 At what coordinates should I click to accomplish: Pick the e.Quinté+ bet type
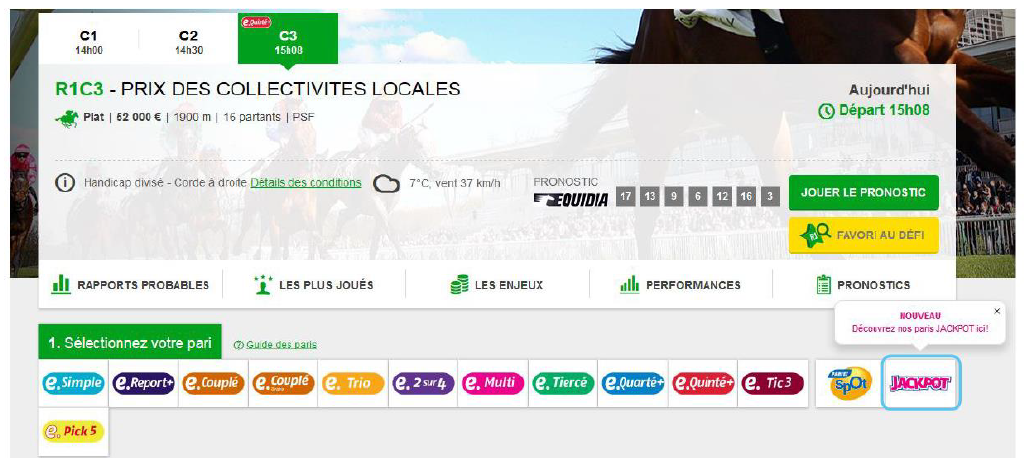tap(702, 383)
